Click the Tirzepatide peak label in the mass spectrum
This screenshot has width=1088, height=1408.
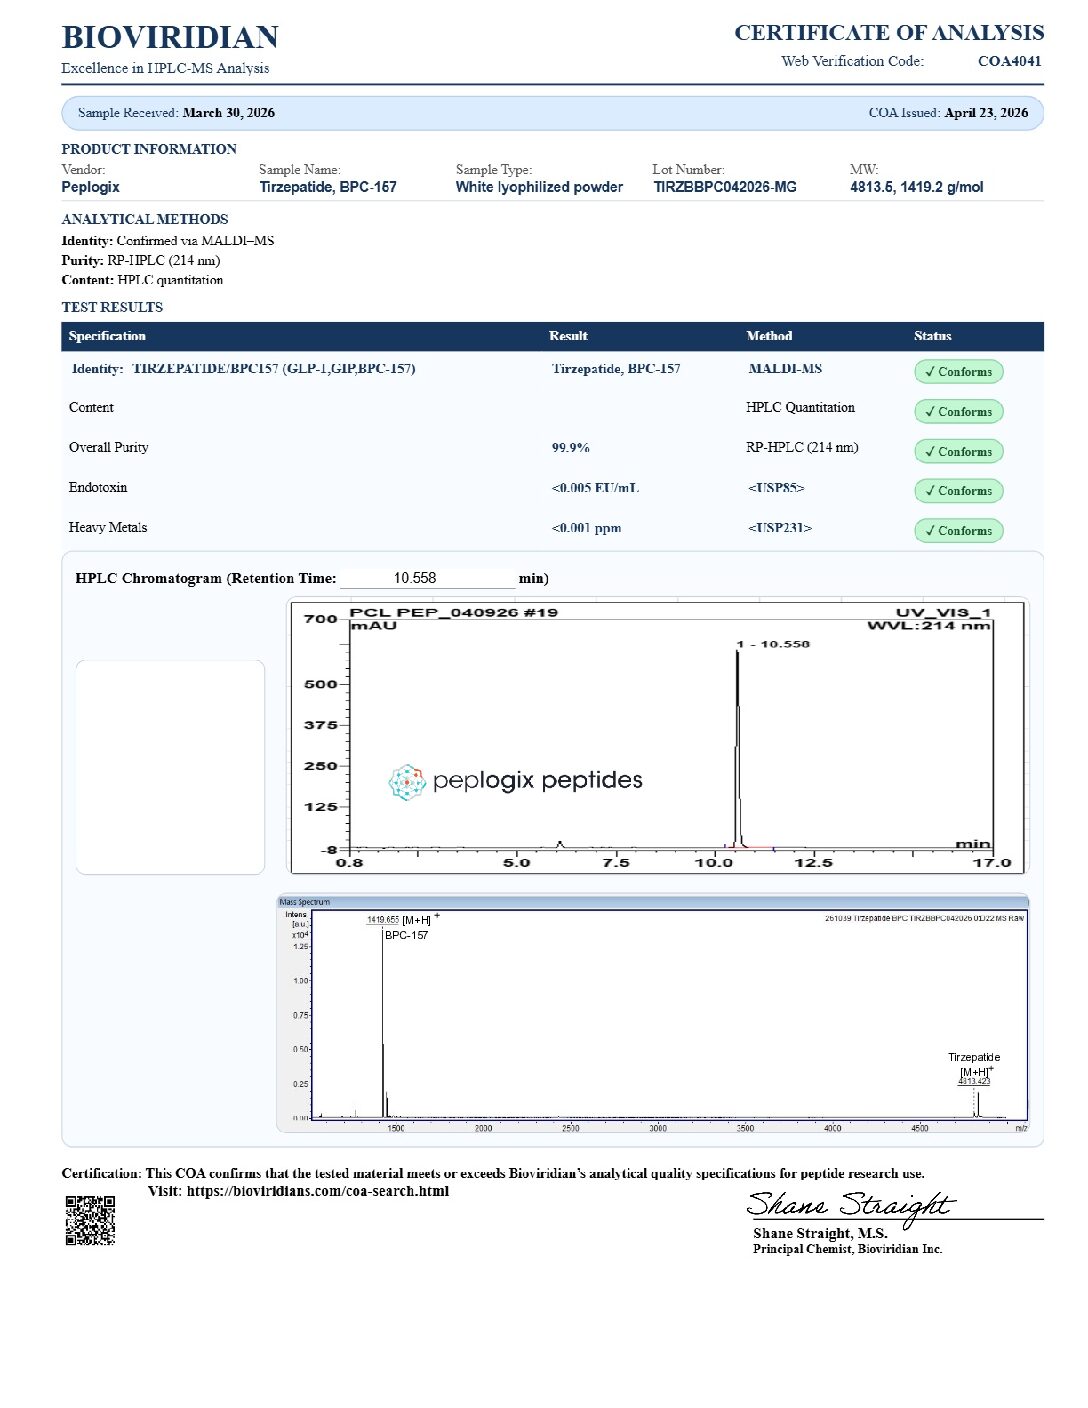point(974,1057)
